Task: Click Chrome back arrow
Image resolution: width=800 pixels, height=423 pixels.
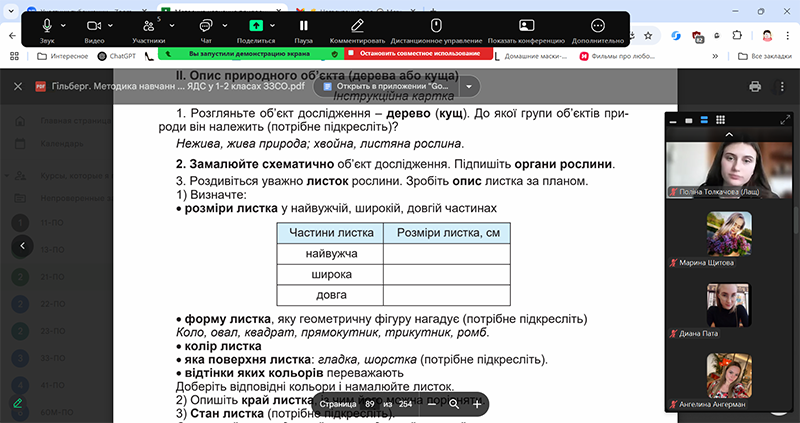Action: click(x=13, y=36)
